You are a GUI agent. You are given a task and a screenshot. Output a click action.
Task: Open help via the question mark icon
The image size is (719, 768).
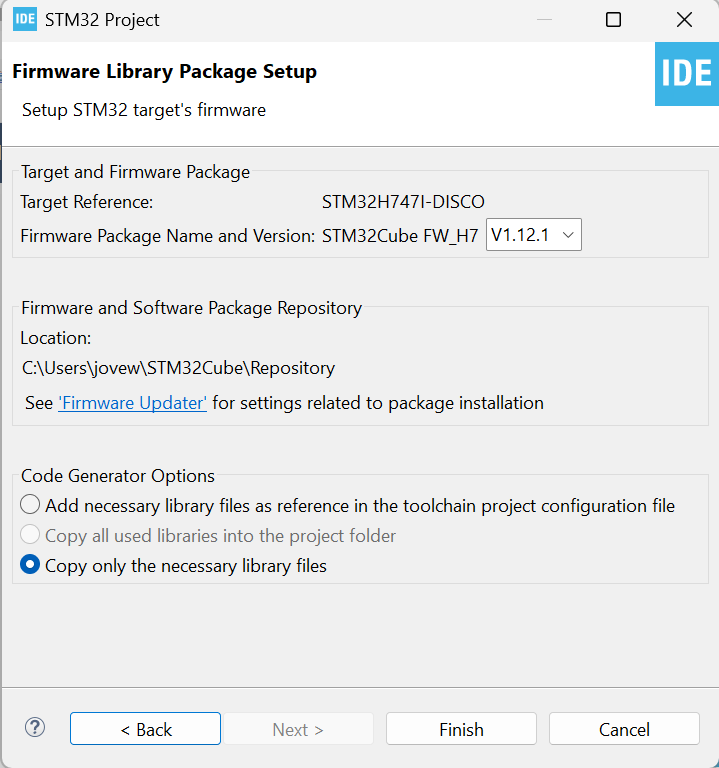tap(35, 728)
